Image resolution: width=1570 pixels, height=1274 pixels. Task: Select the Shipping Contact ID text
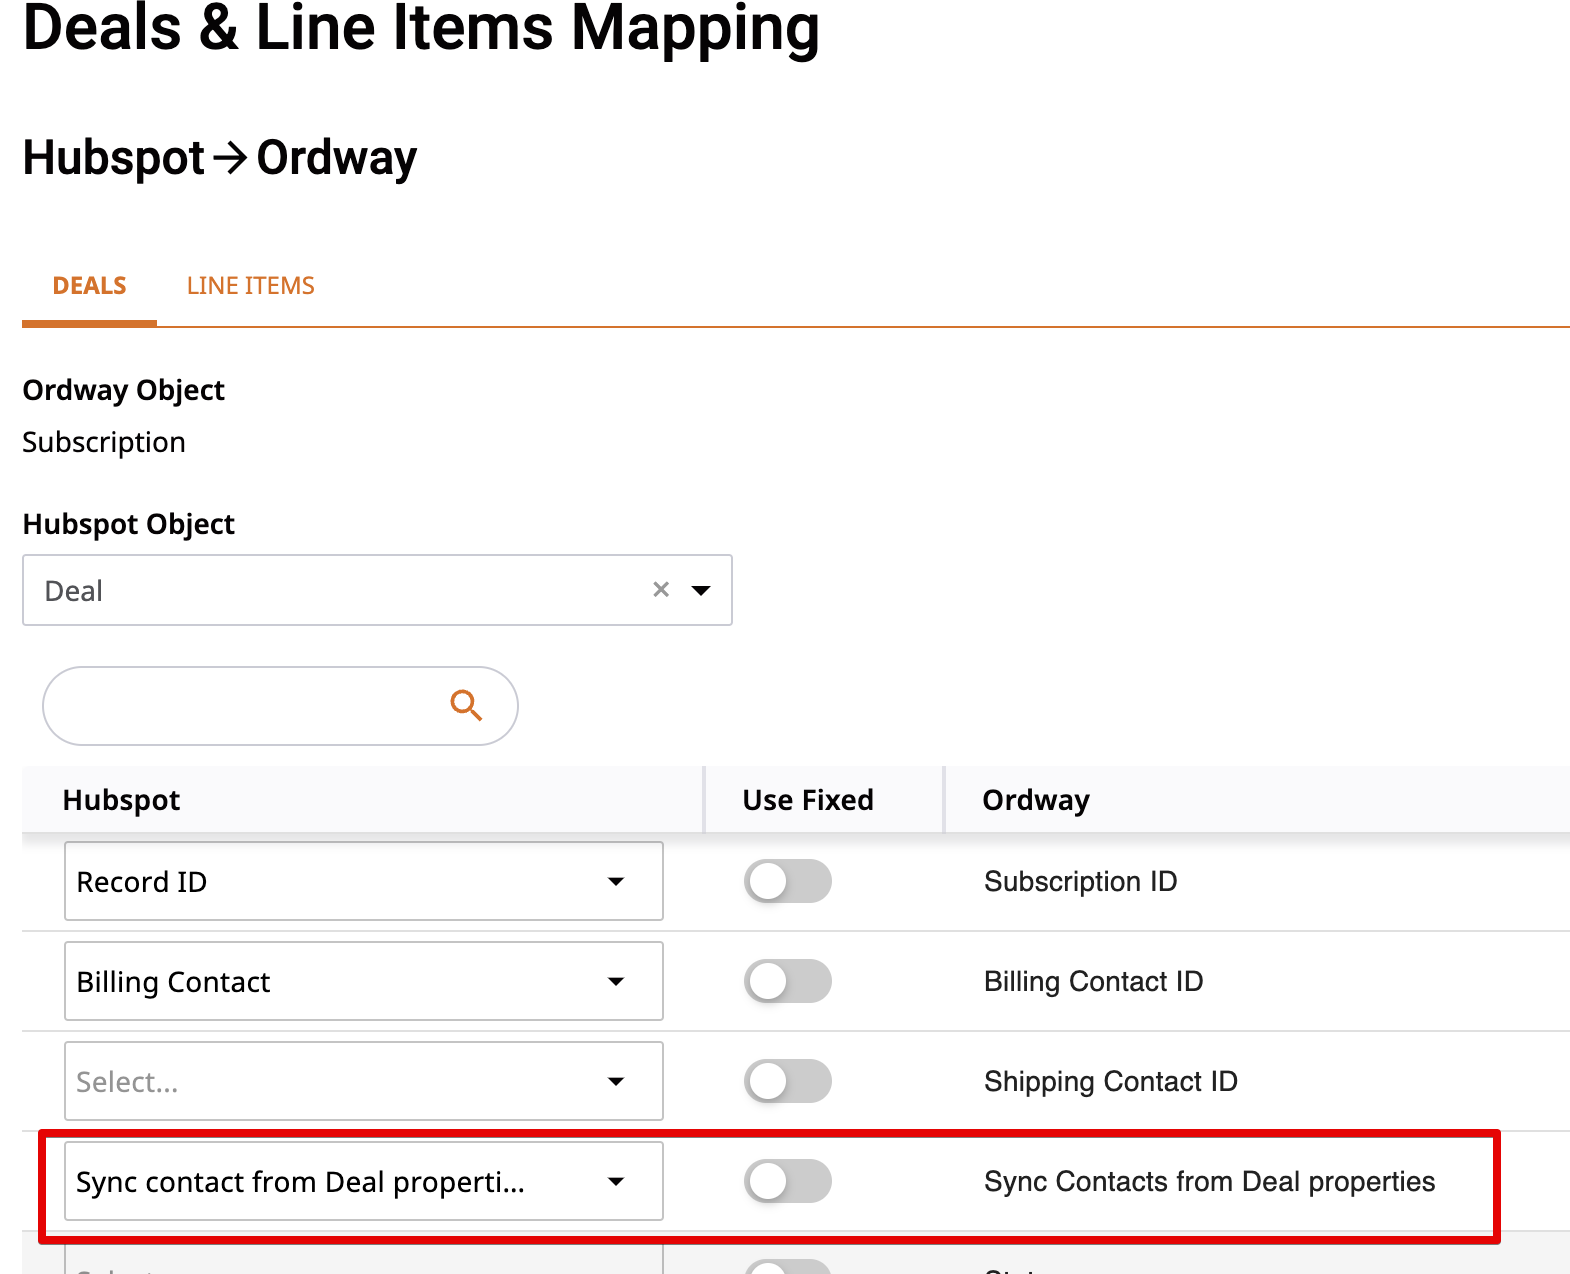1110,1081
